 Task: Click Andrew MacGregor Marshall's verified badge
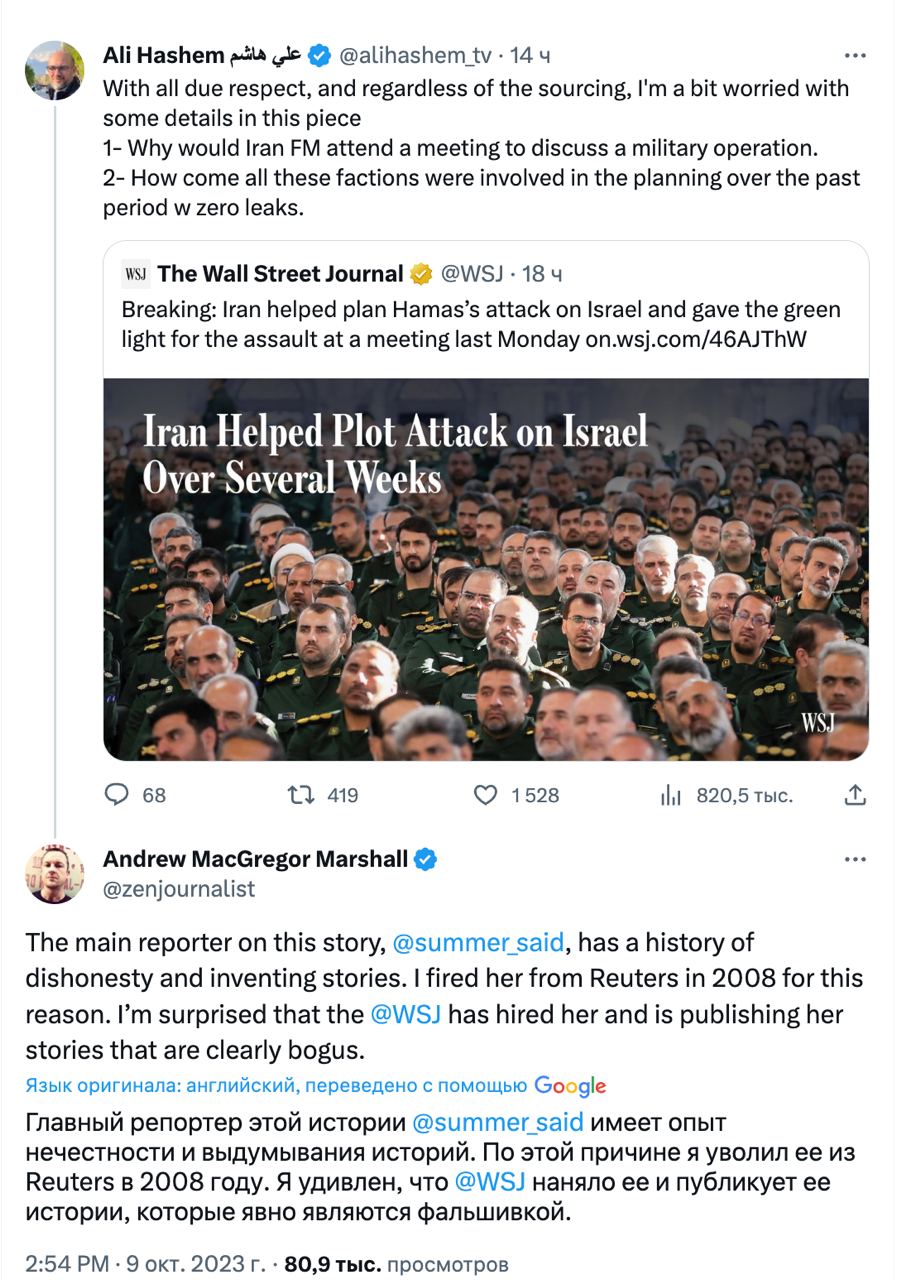click(426, 859)
